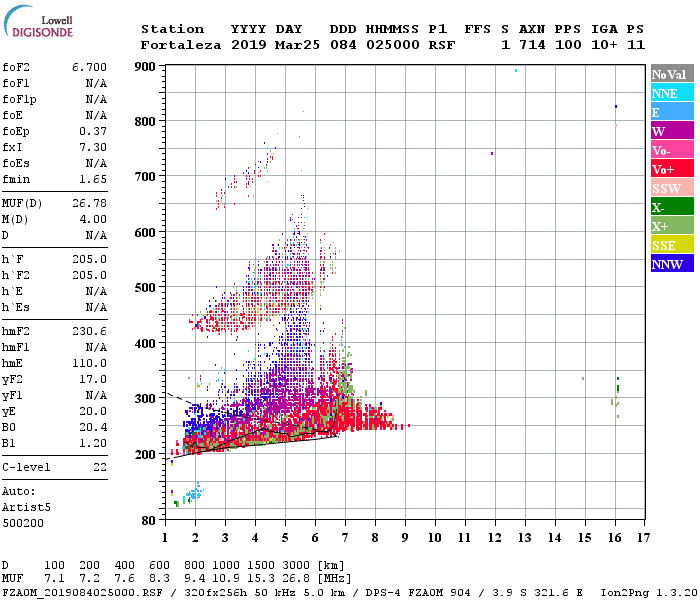Click the 17 MHz frequency axis label
The image size is (700, 600).
pyautogui.click(x=644, y=538)
